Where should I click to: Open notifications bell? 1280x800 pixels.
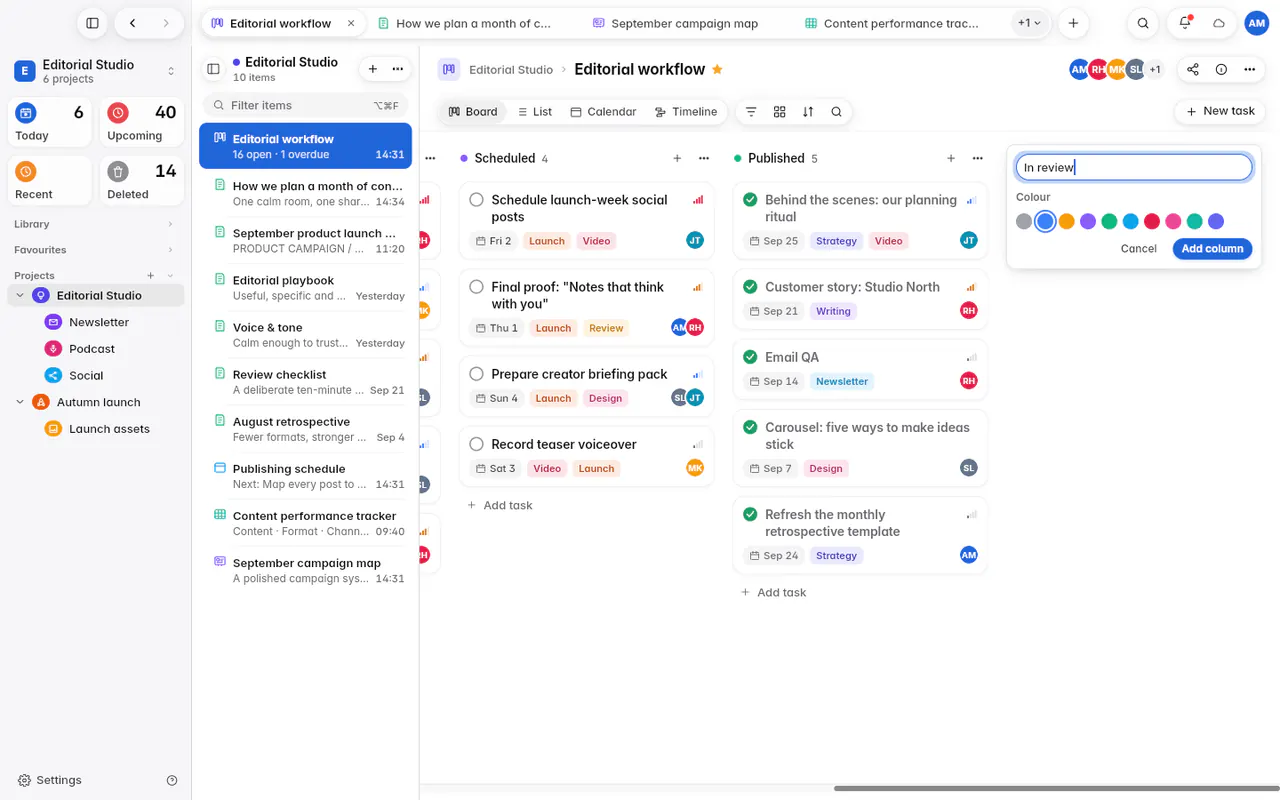[1185, 23]
